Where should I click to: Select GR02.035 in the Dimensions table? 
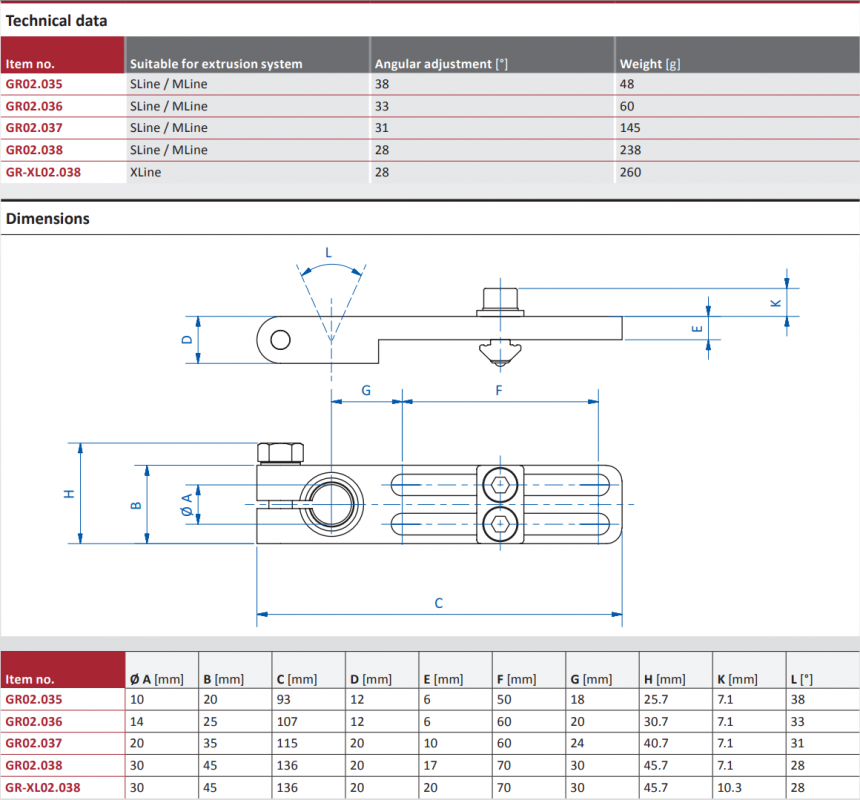tap(34, 700)
